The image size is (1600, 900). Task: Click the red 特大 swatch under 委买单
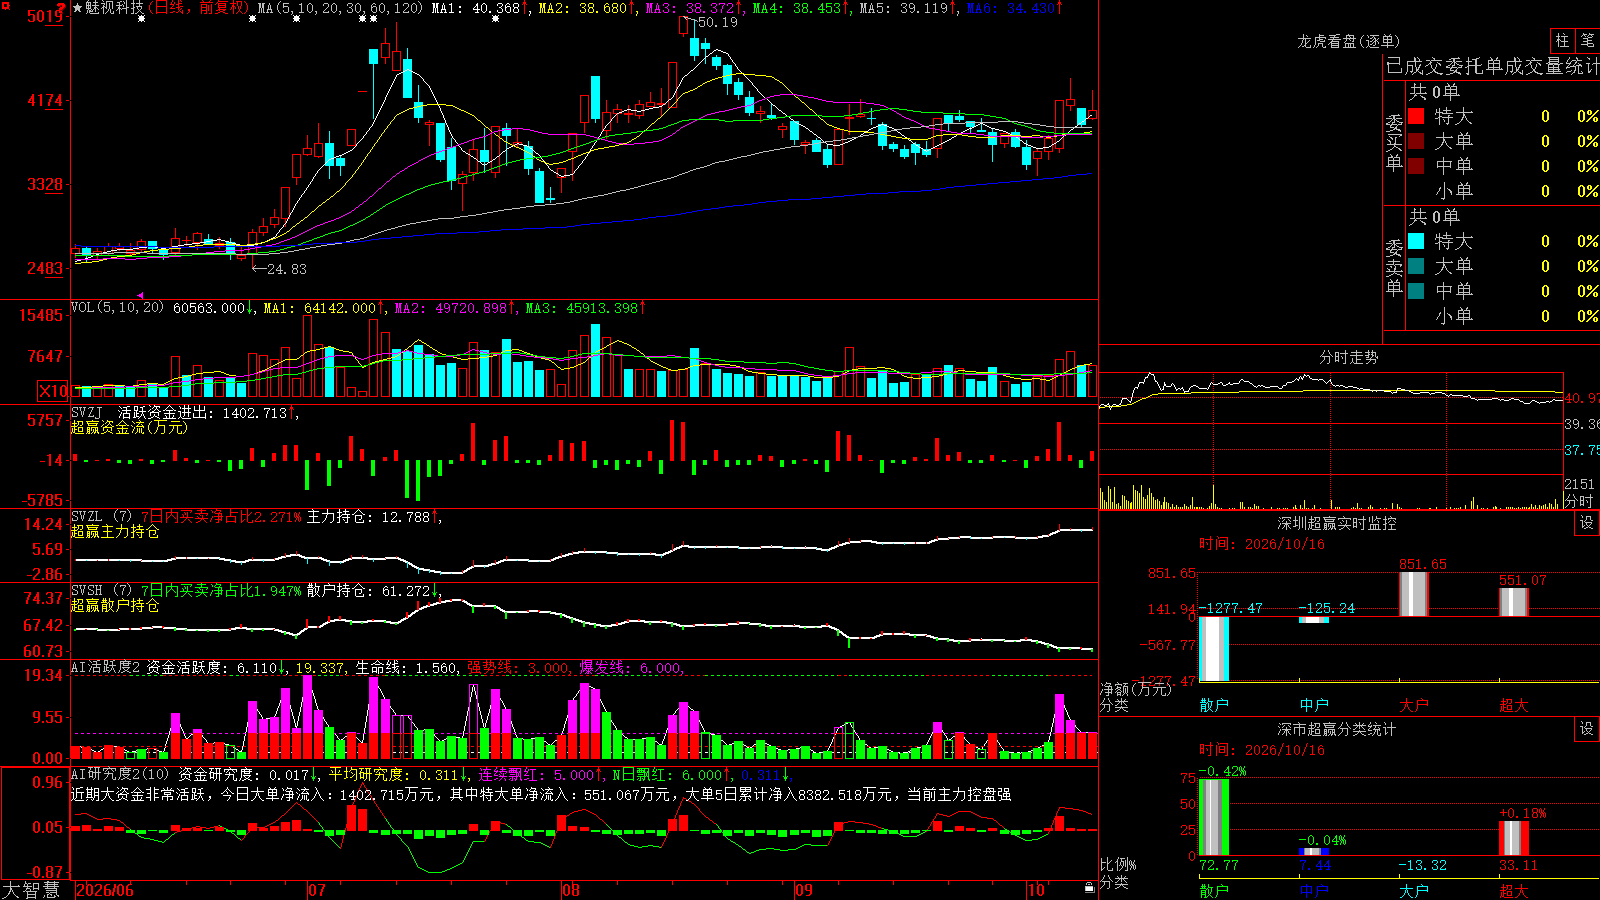(1416, 116)
